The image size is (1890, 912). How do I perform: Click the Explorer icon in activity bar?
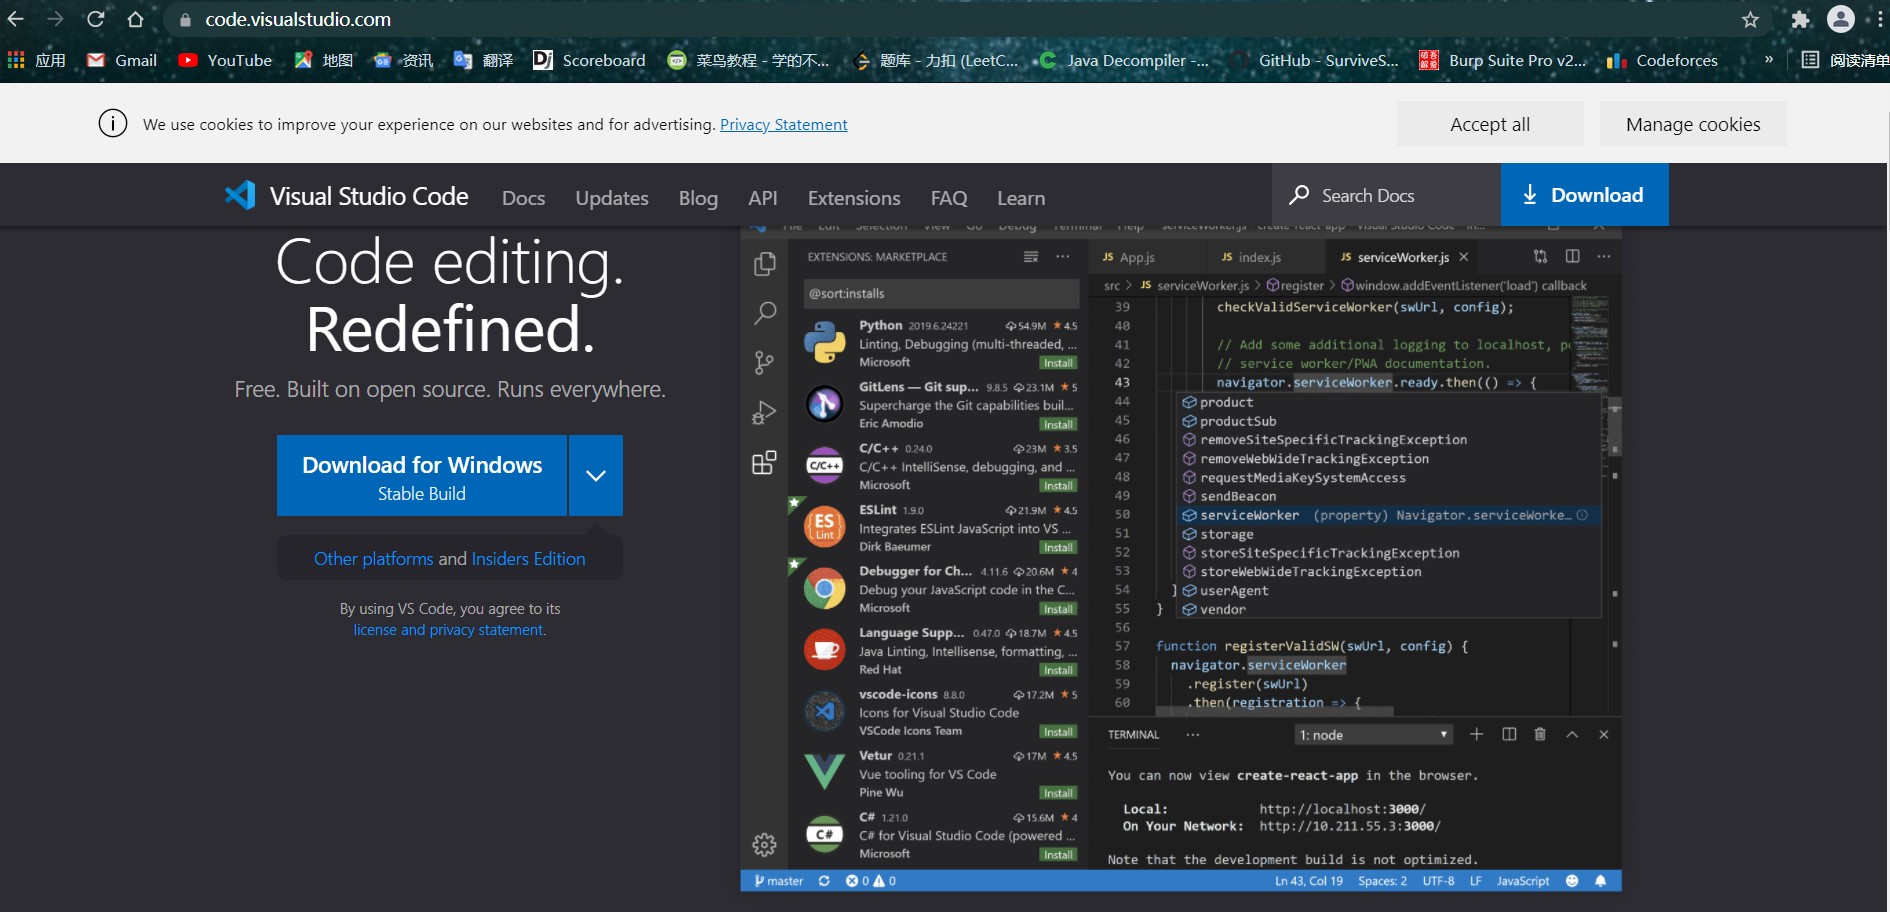pos(765,263)
